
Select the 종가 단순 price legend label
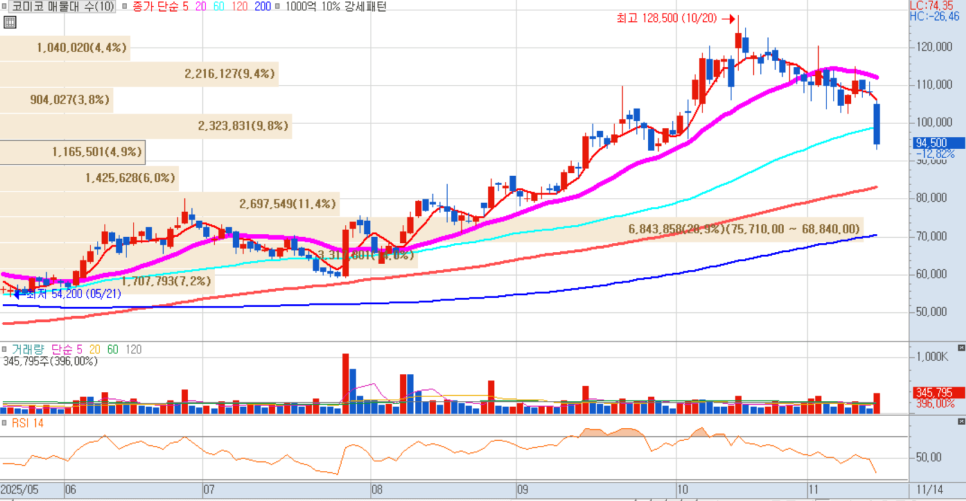click(156, 7)
